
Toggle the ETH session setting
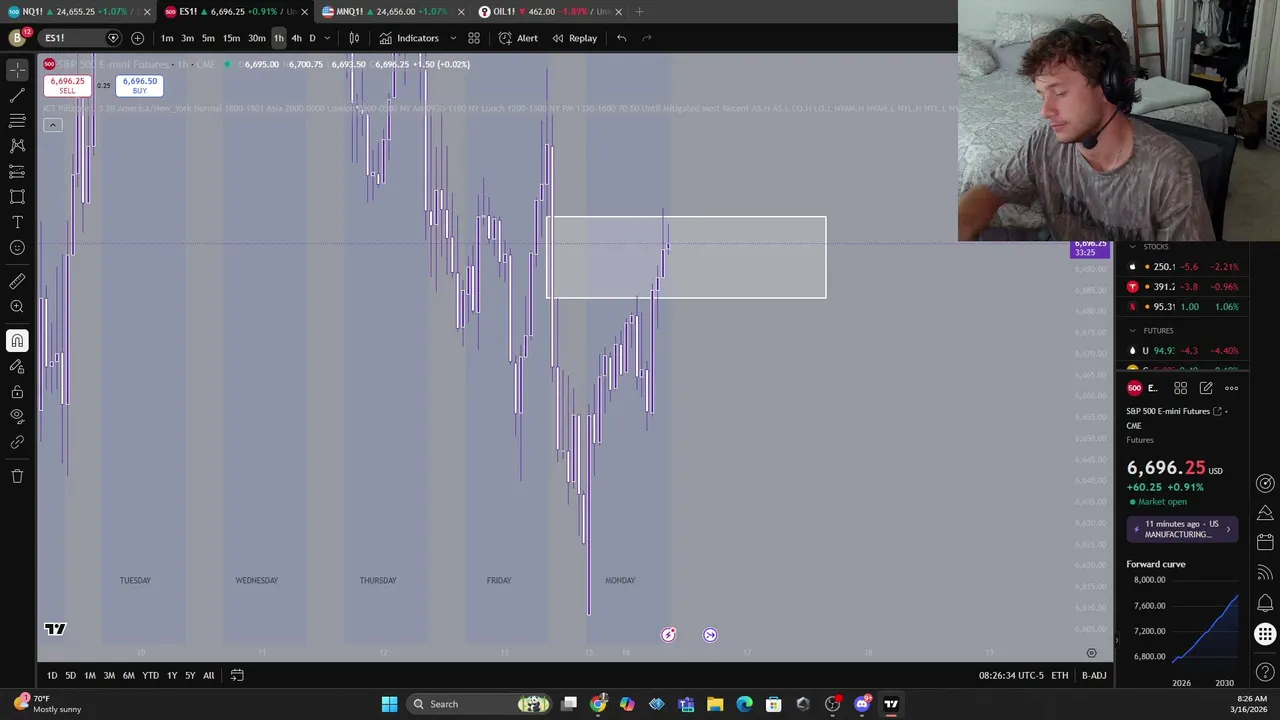coord(1059,675)
